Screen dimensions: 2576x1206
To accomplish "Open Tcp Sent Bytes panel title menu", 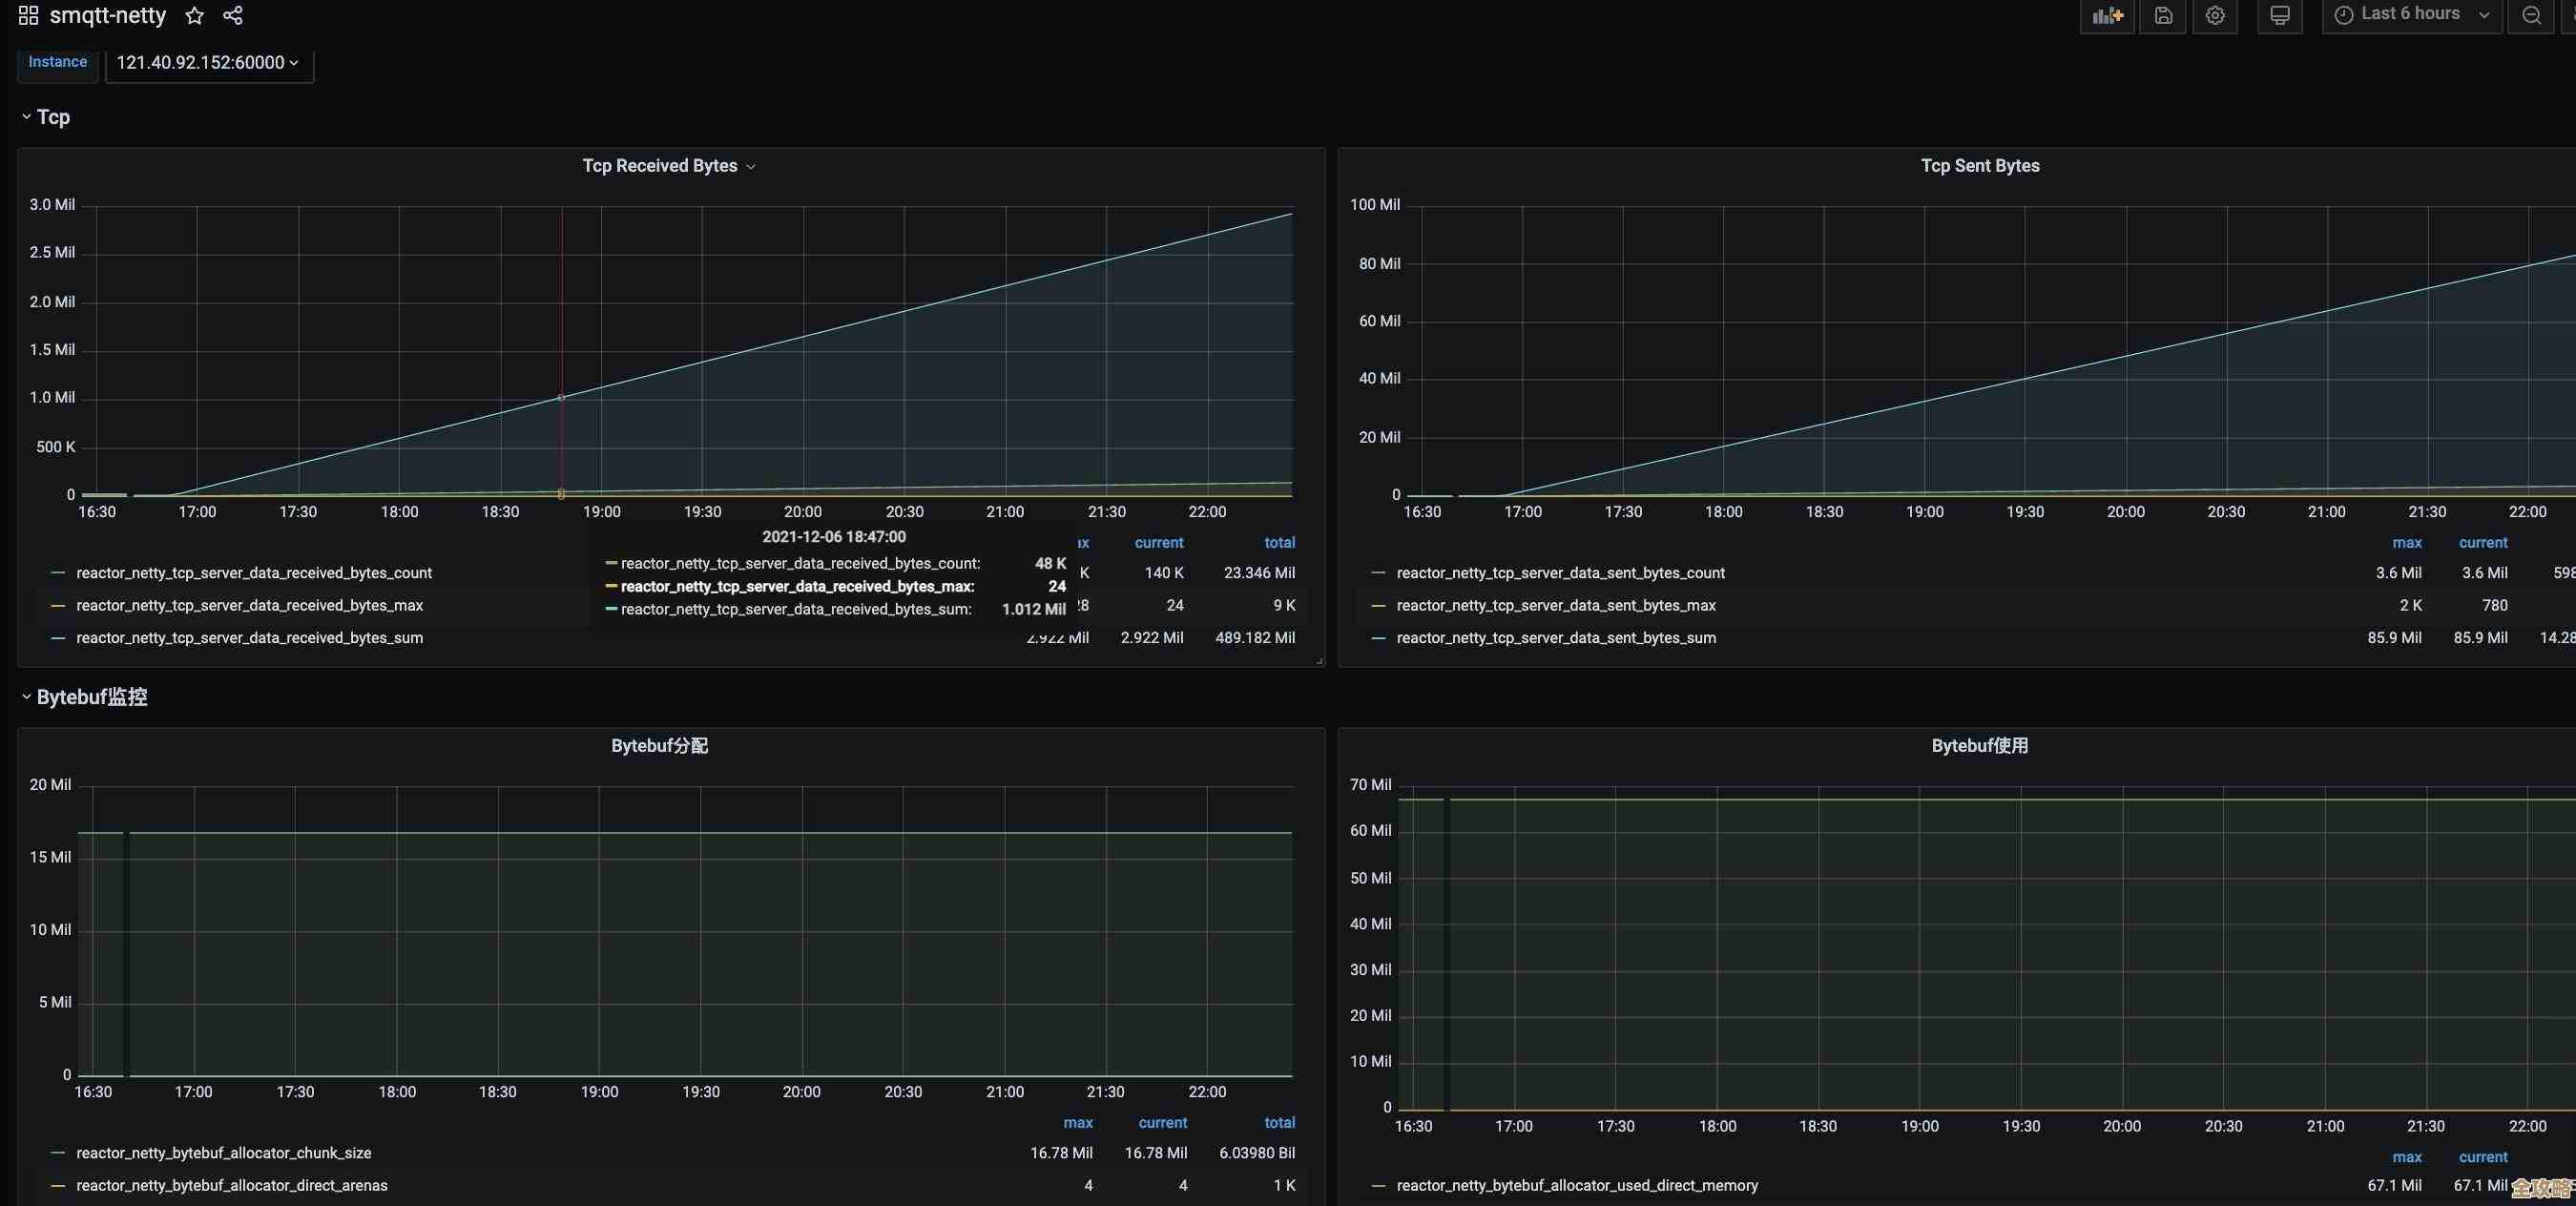I will [1979, 166].
